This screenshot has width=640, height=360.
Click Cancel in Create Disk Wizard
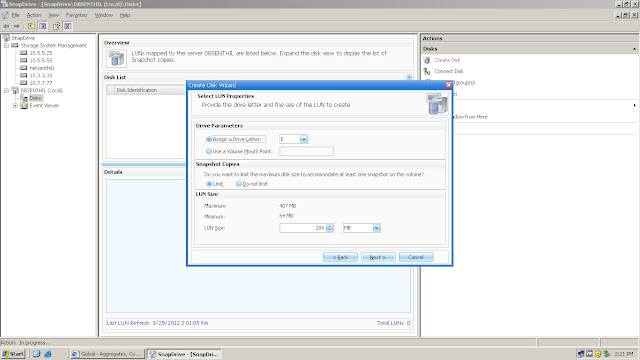pos(416,257)
